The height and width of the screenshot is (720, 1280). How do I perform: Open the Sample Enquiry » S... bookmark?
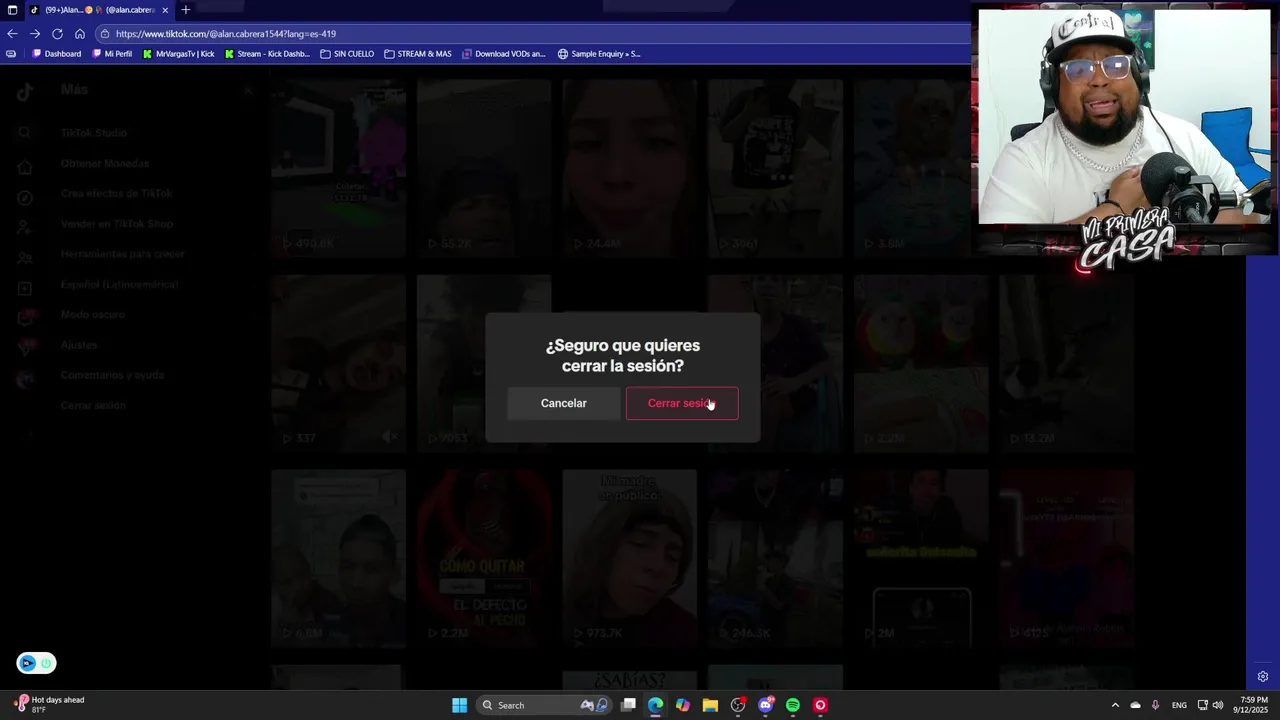[599, 54]
